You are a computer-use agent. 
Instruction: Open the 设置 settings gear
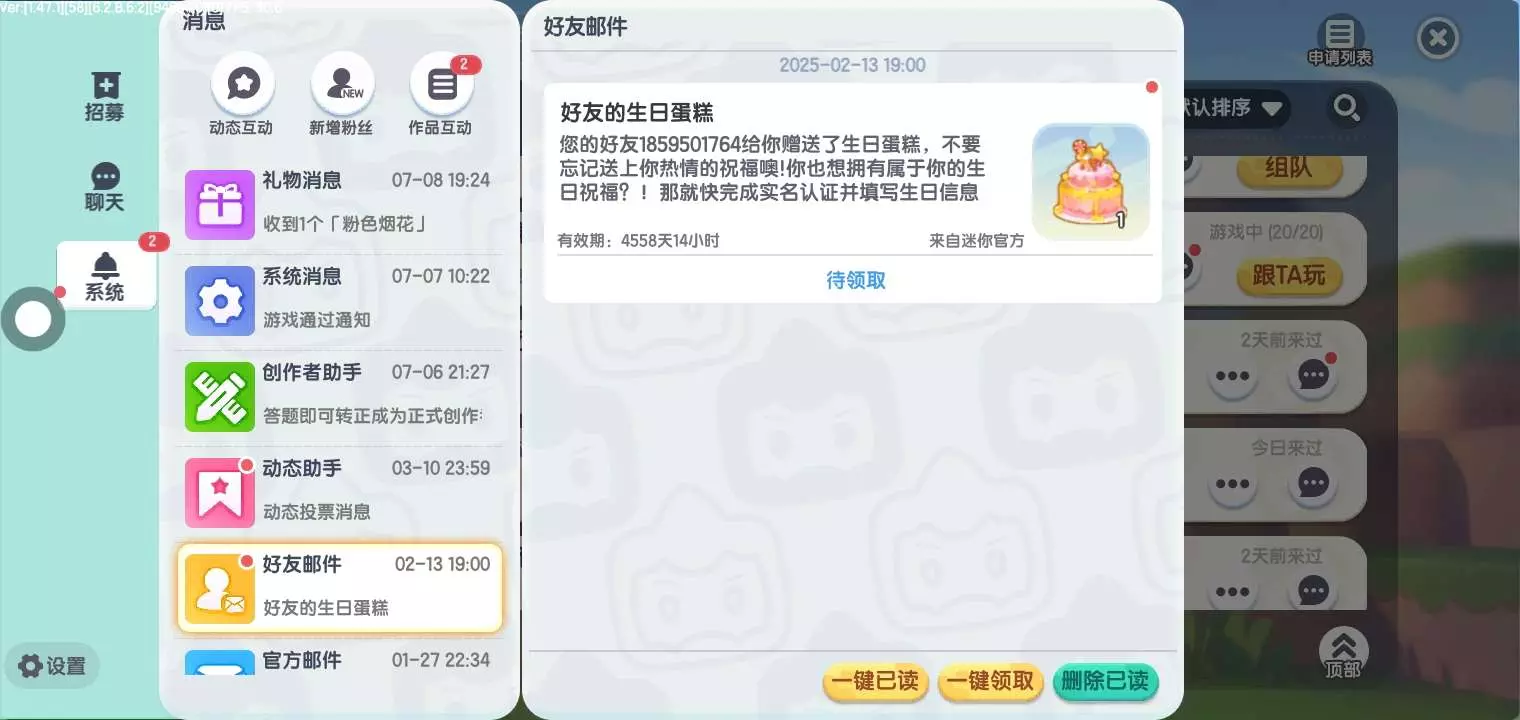(52, 666)
